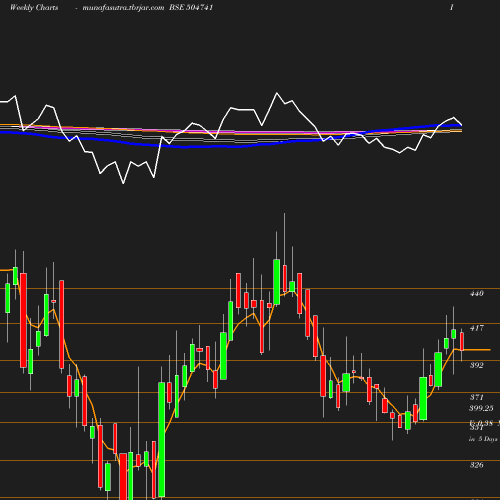Viewport: 500px width, 500px height.
Task: Click the "BSE 504741" symbol label
Action: [x=191, y=7]
